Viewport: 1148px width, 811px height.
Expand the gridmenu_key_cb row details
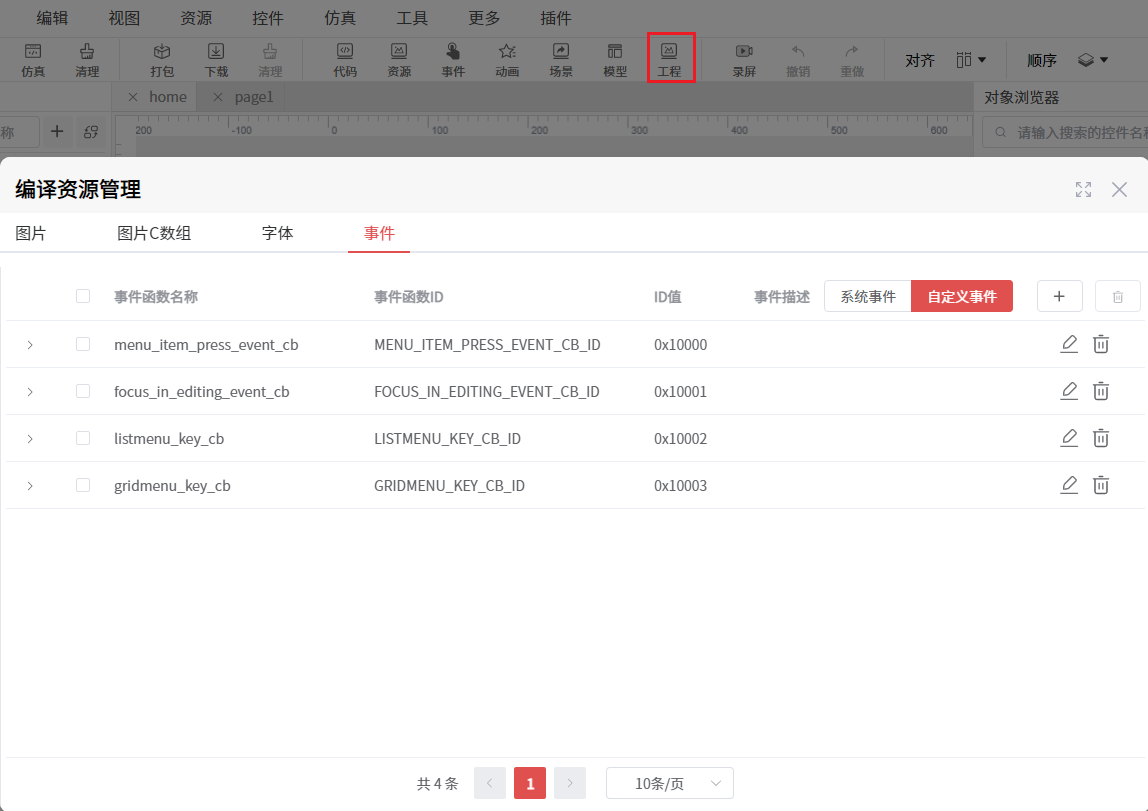click(30, 486)
